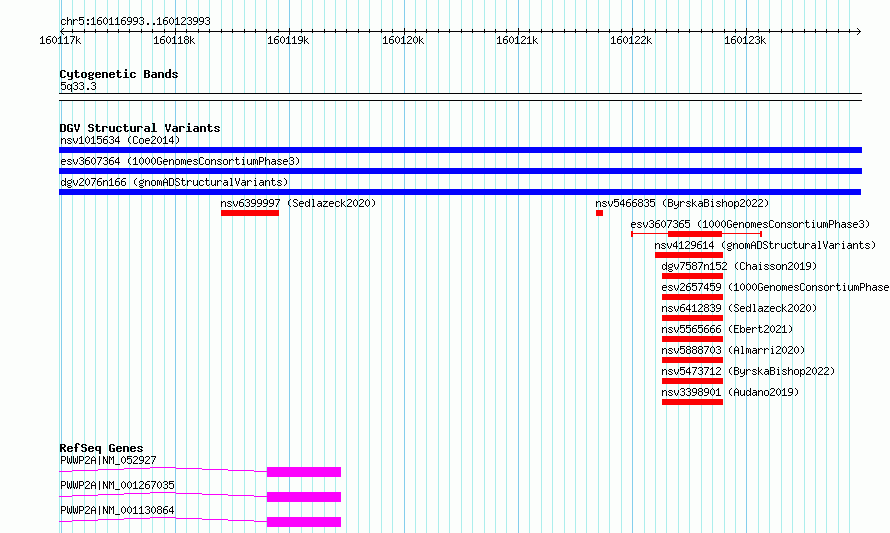The image size is (890, 533).
Task: Select the esv3607364 blue structural variant bar
Action: pos(460,171)
